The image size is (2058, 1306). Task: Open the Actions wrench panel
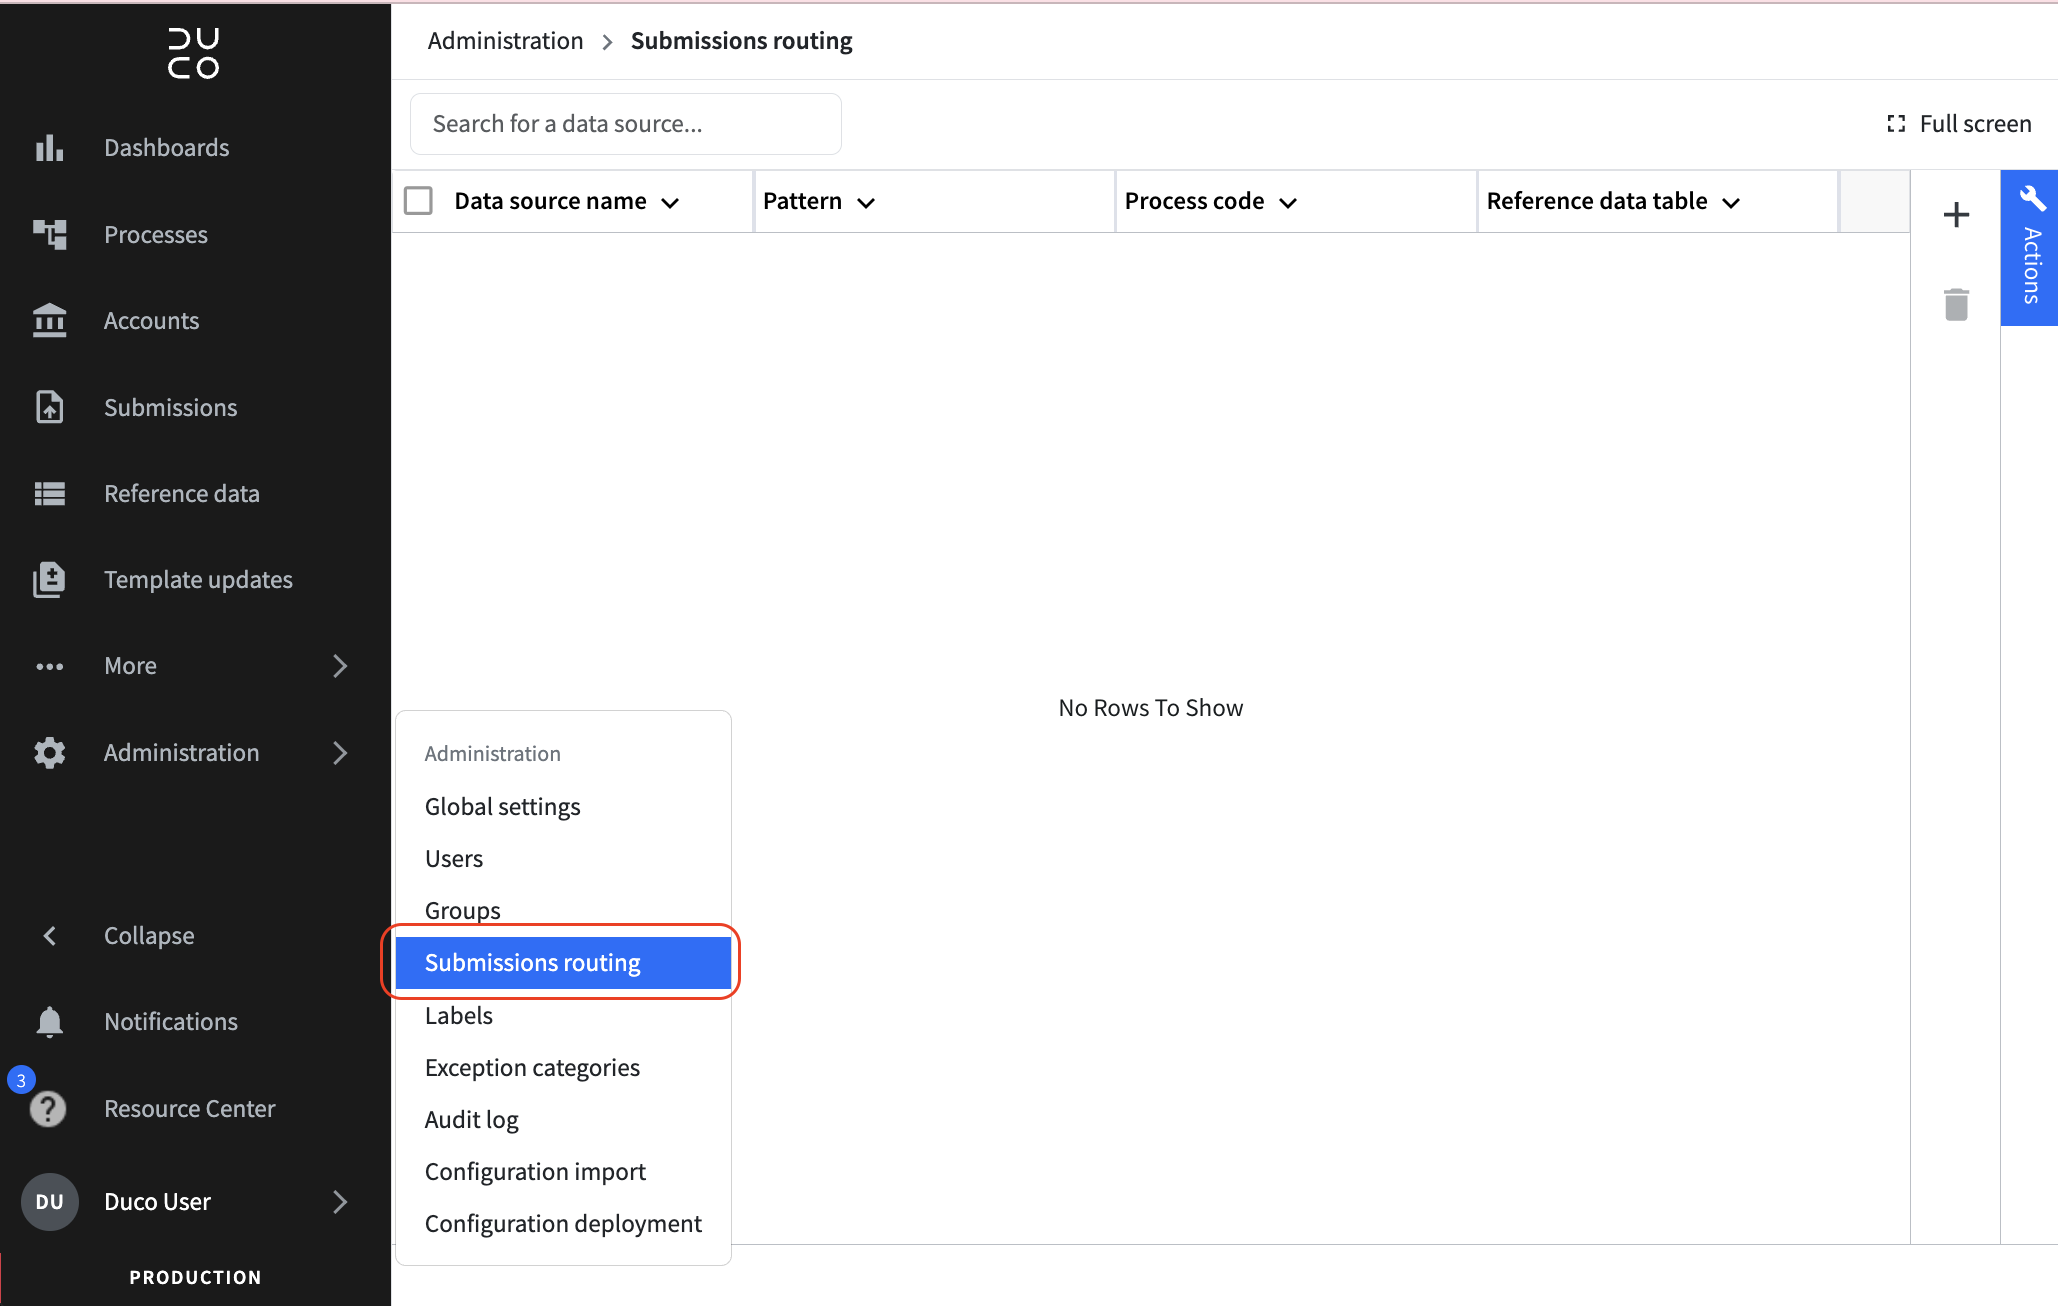tap(2030, 248)
